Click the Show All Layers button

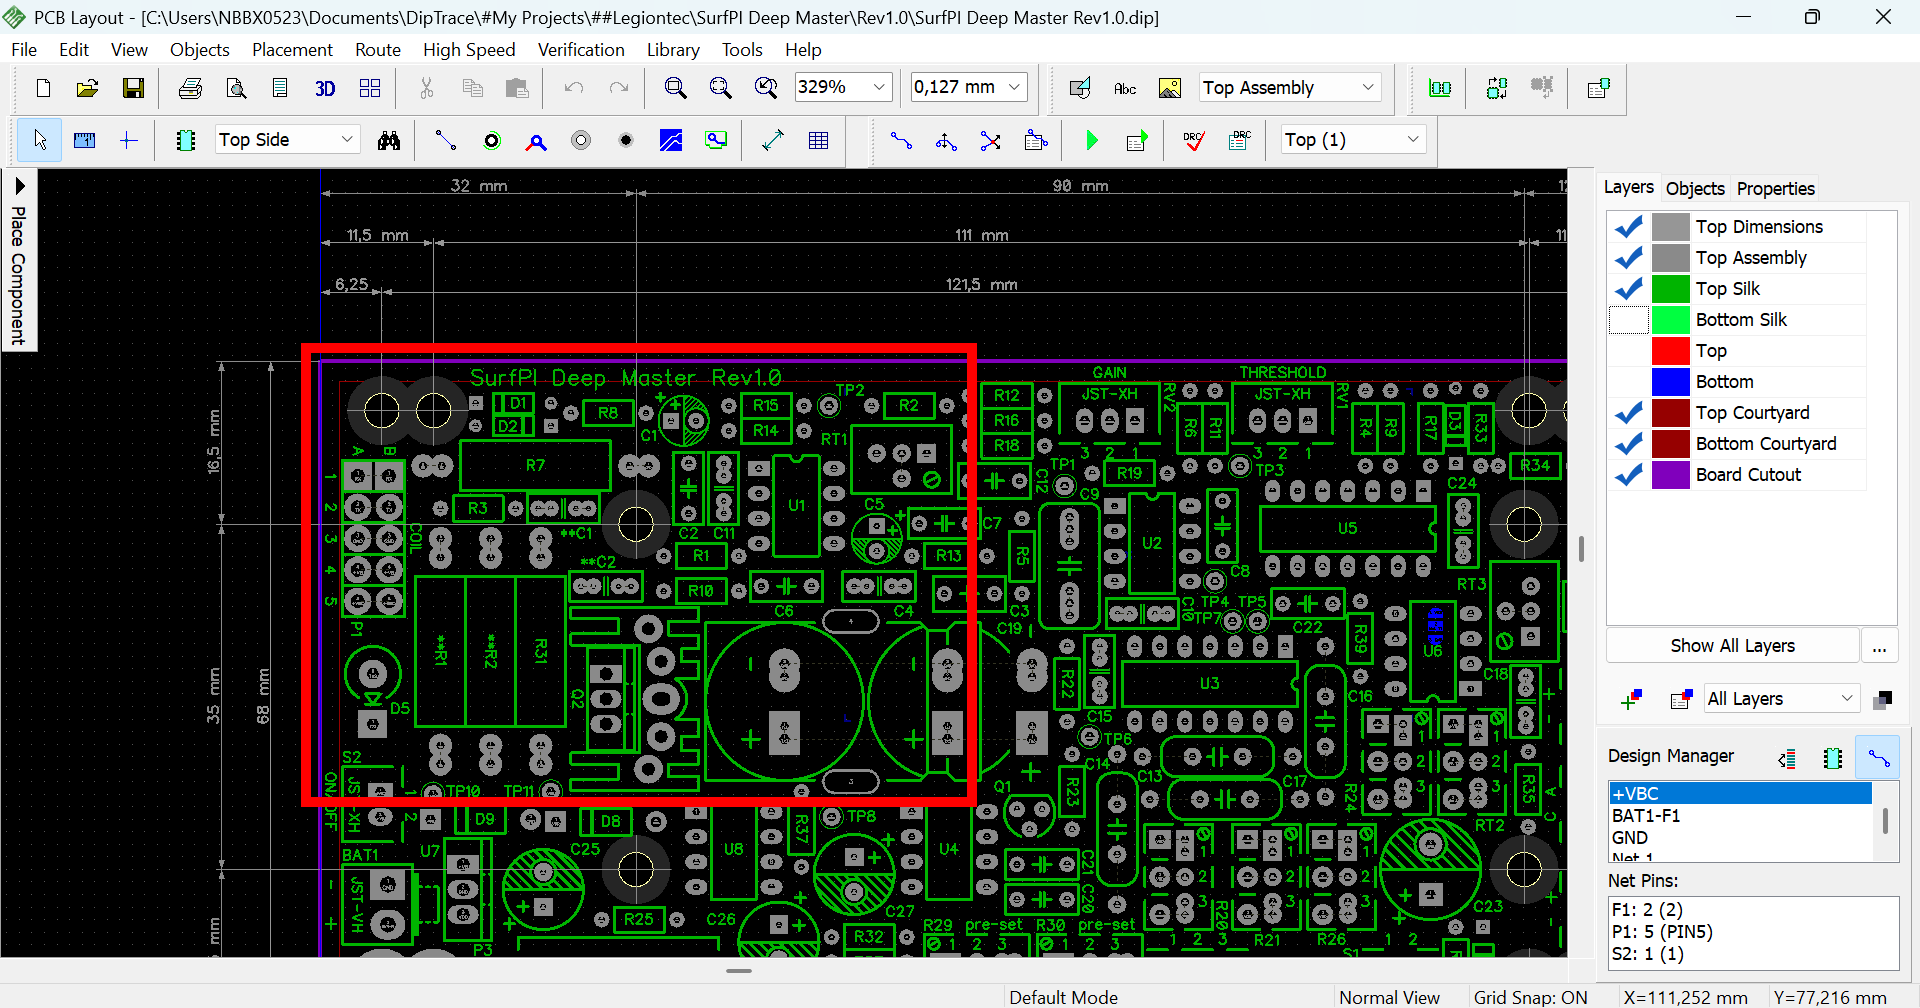(x=1732, y=646)
